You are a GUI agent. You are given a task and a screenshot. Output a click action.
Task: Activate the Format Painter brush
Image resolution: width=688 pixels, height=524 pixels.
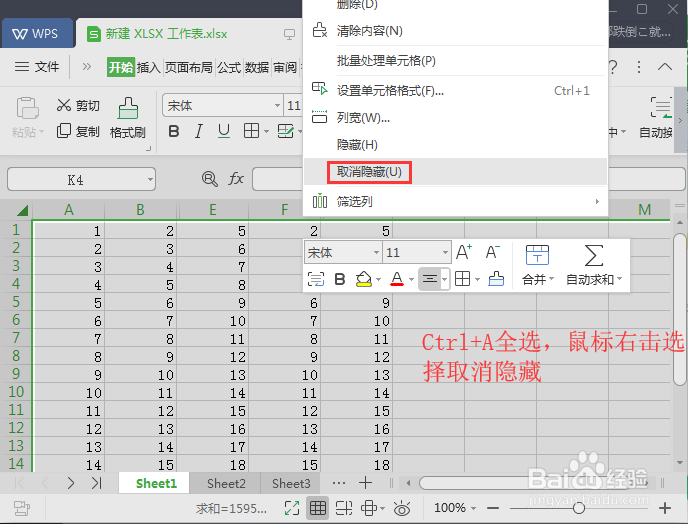click(128, 108)
